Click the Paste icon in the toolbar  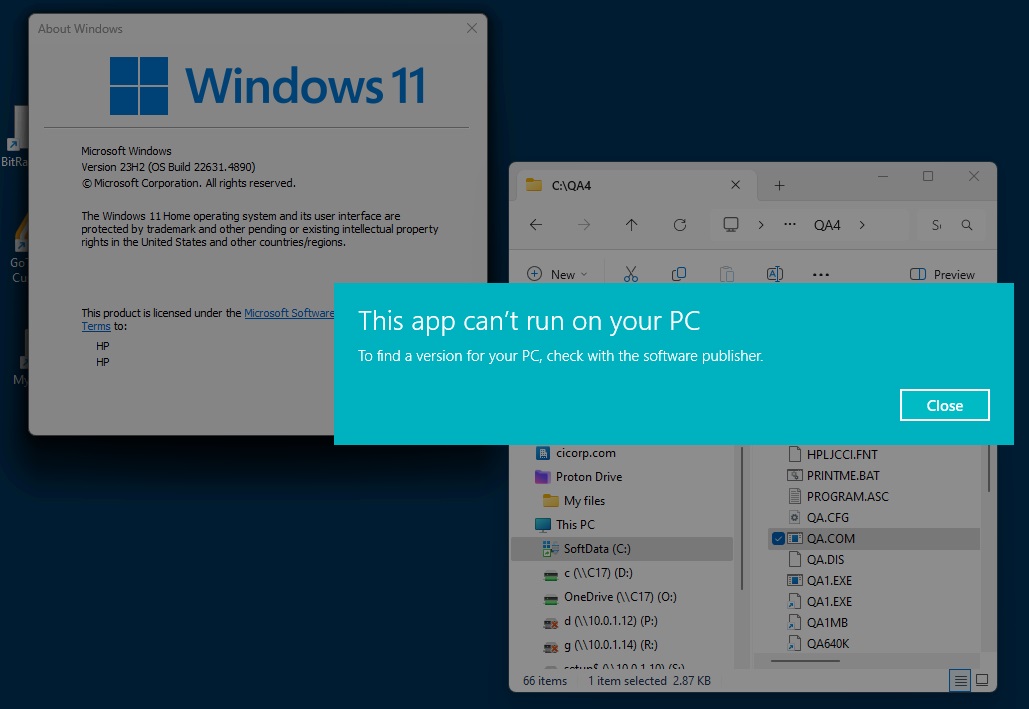coord(726,274)
